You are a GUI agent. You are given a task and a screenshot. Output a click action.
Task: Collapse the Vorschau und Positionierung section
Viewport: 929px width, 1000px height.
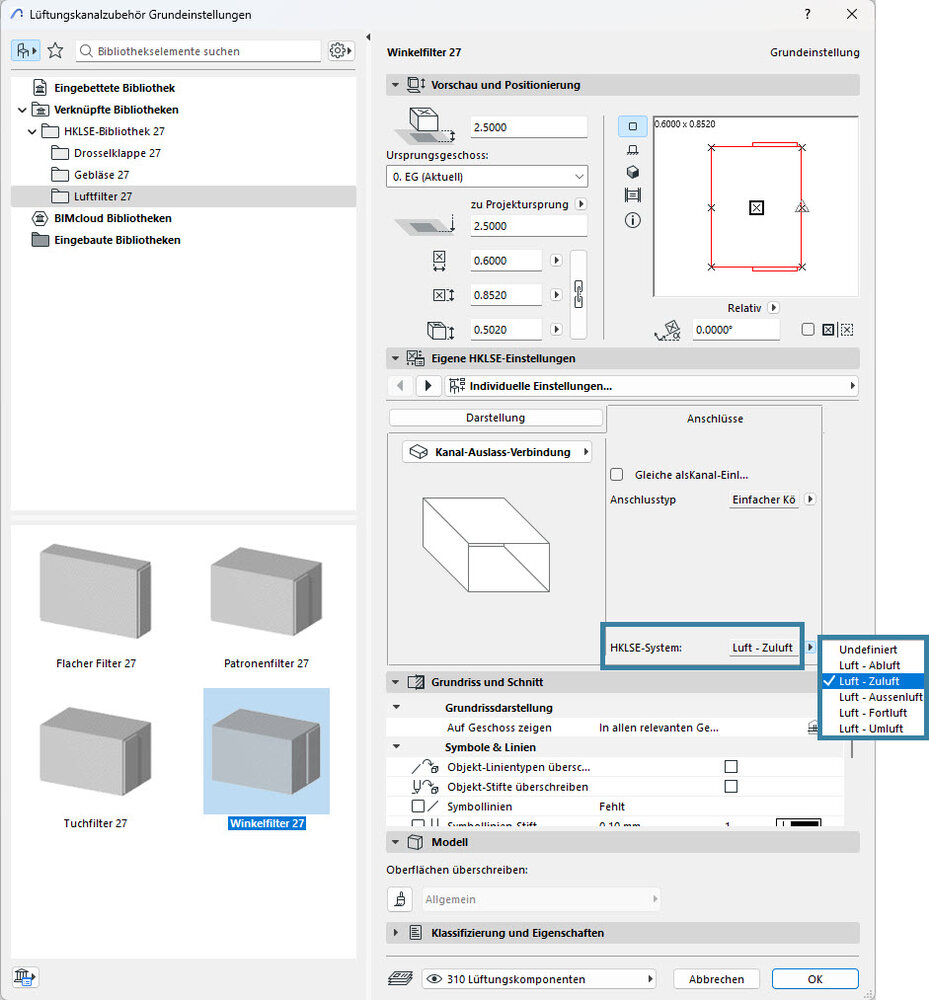[395, 85]
